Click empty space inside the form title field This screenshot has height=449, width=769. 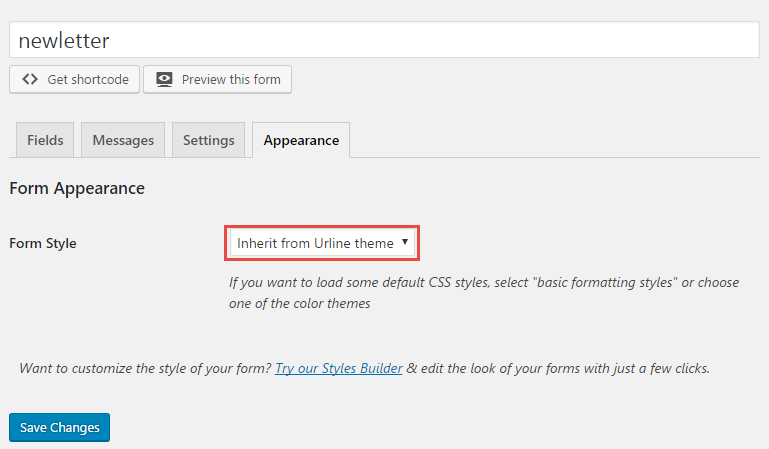[432, 40]
